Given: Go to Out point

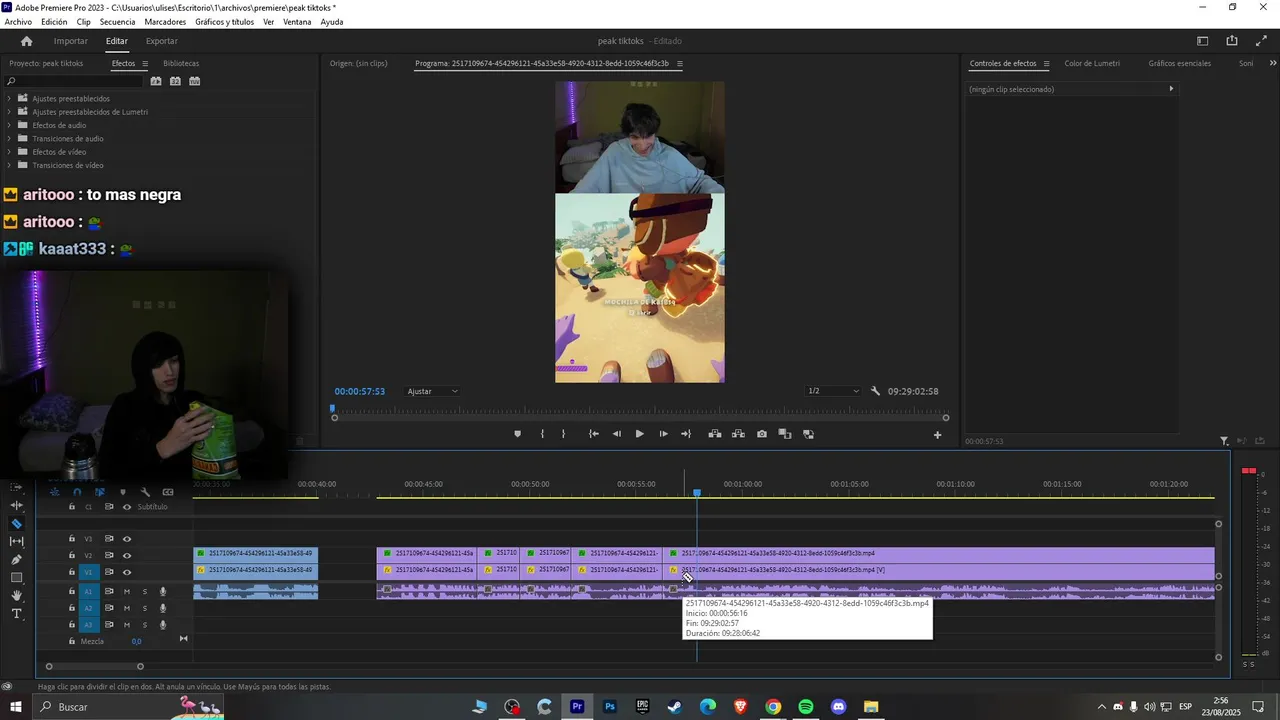Looking at the screenshot, I should [686, 434].
